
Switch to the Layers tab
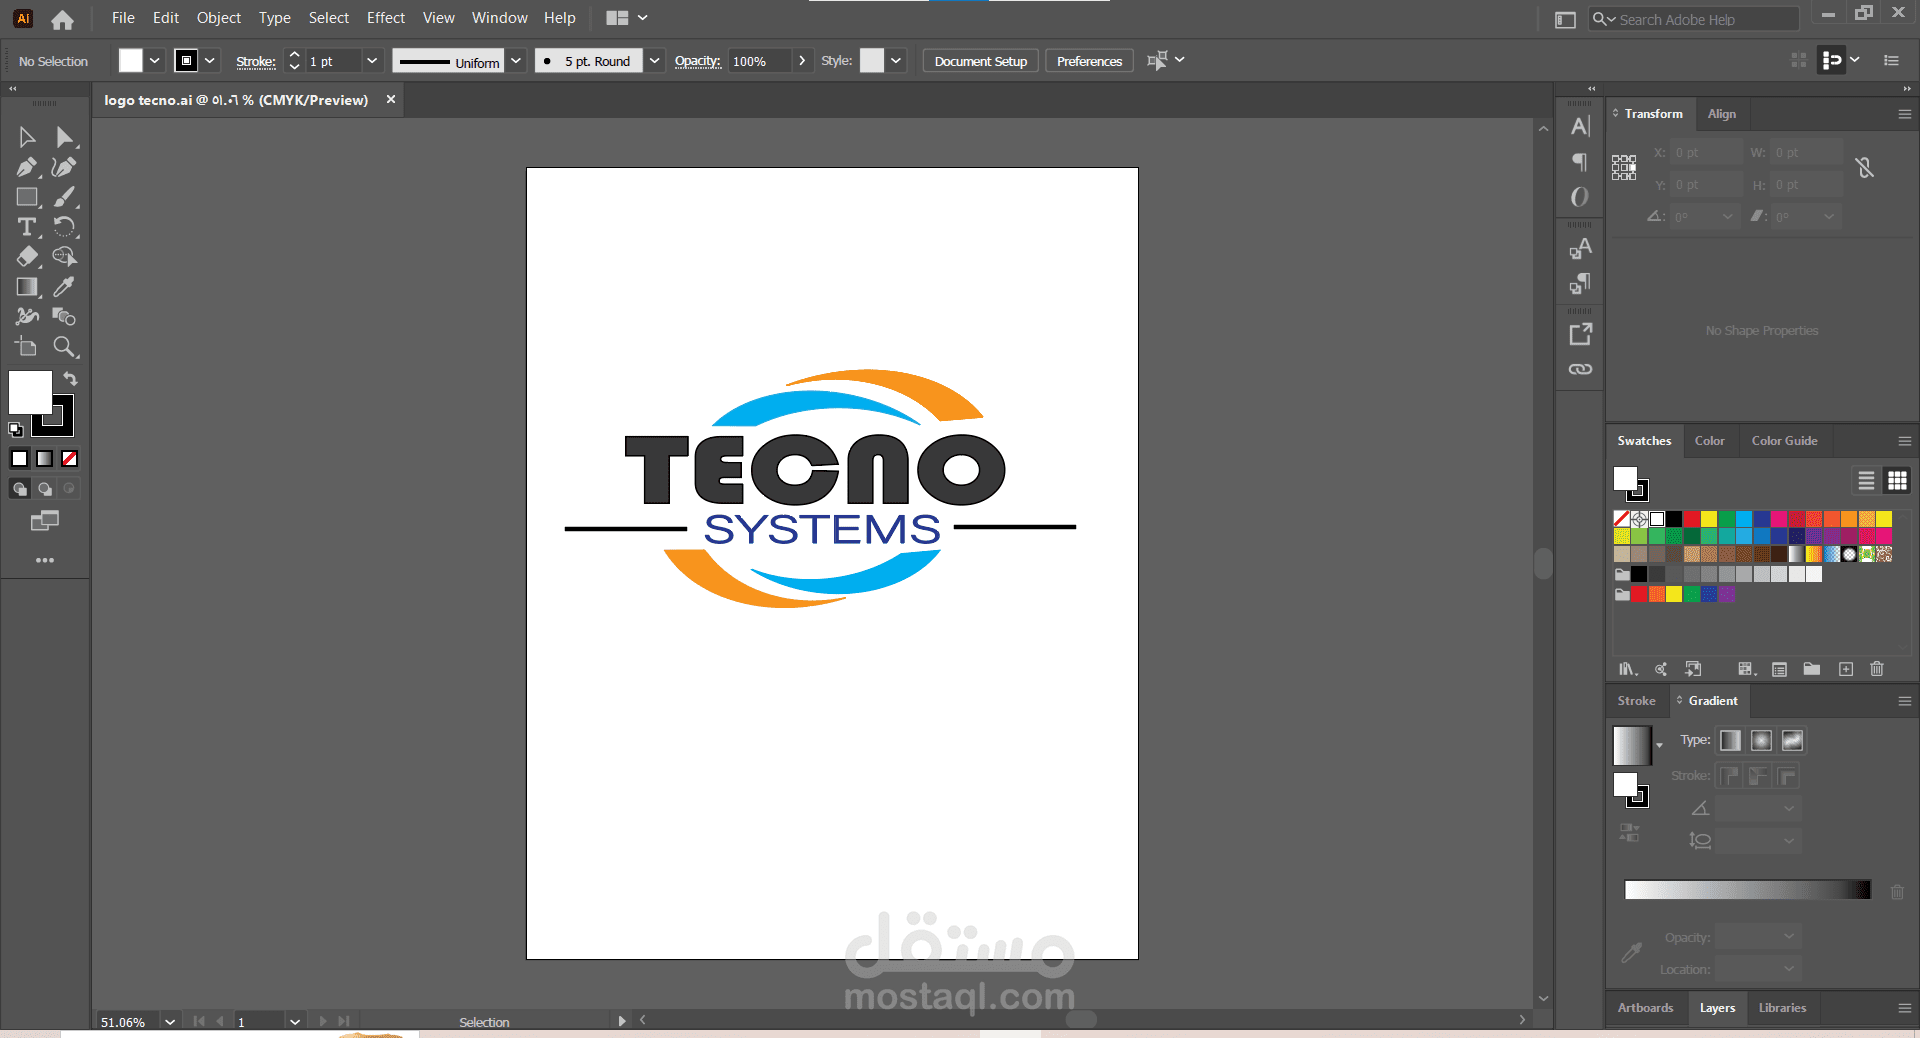click(1717, 1008)
